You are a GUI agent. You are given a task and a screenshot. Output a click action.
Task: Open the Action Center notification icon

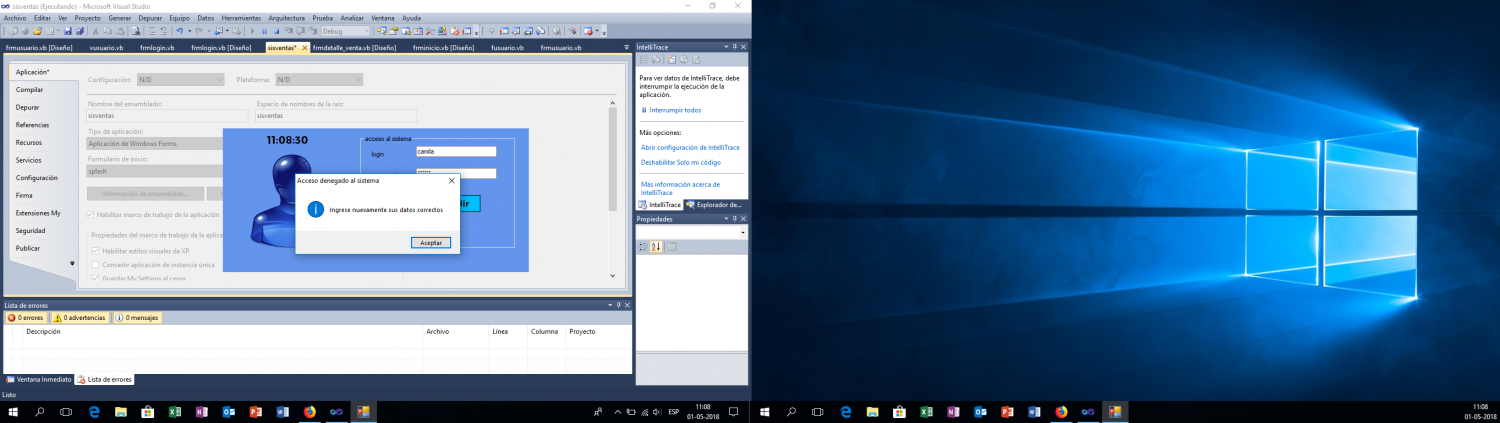tap(734, 411)
